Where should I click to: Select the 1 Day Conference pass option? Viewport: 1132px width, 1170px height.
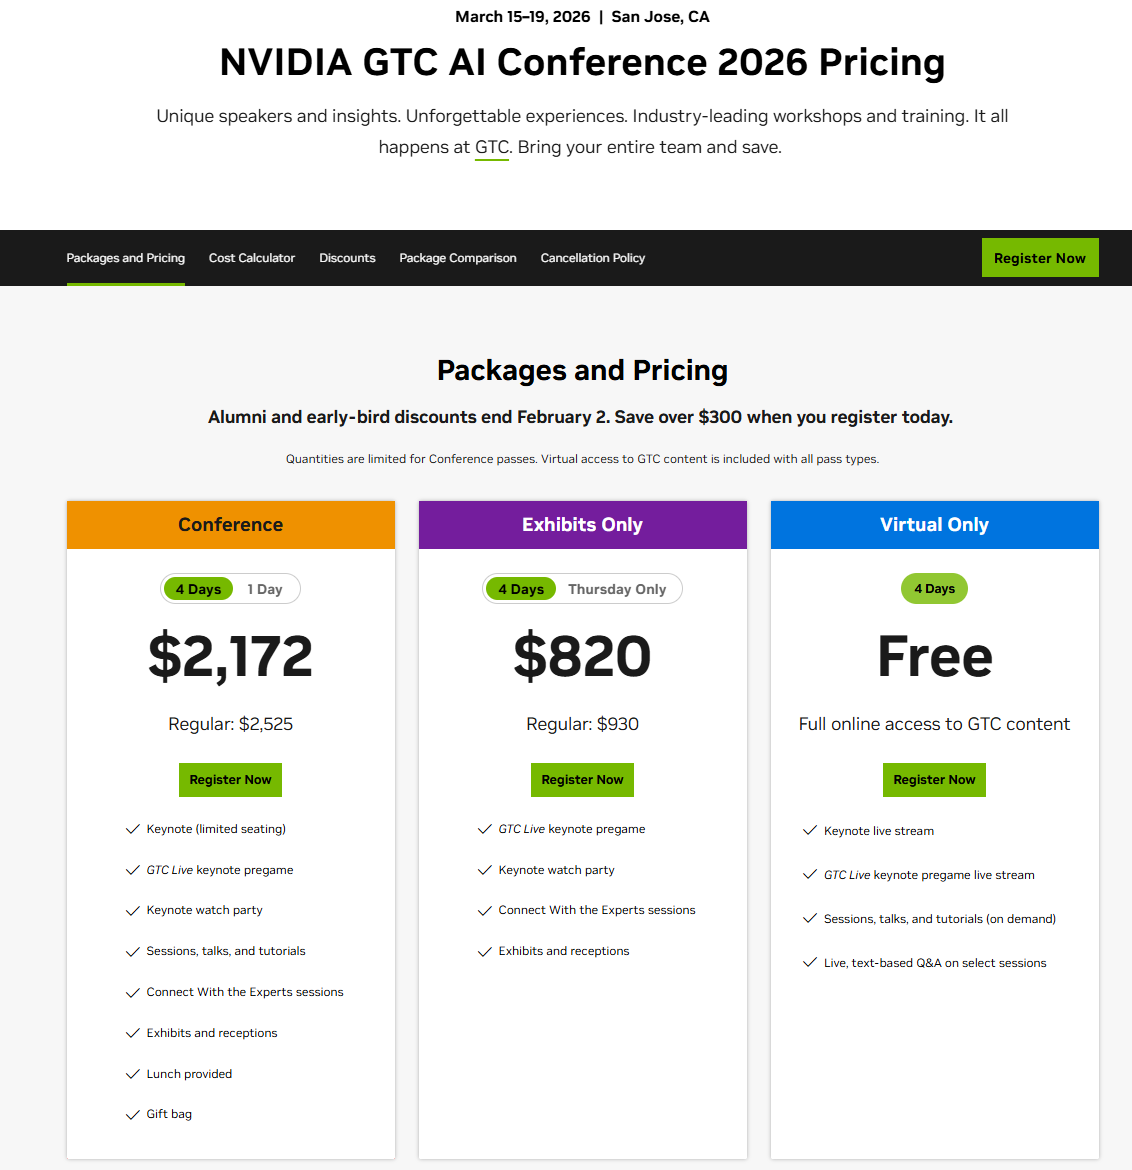coord(265,589)
